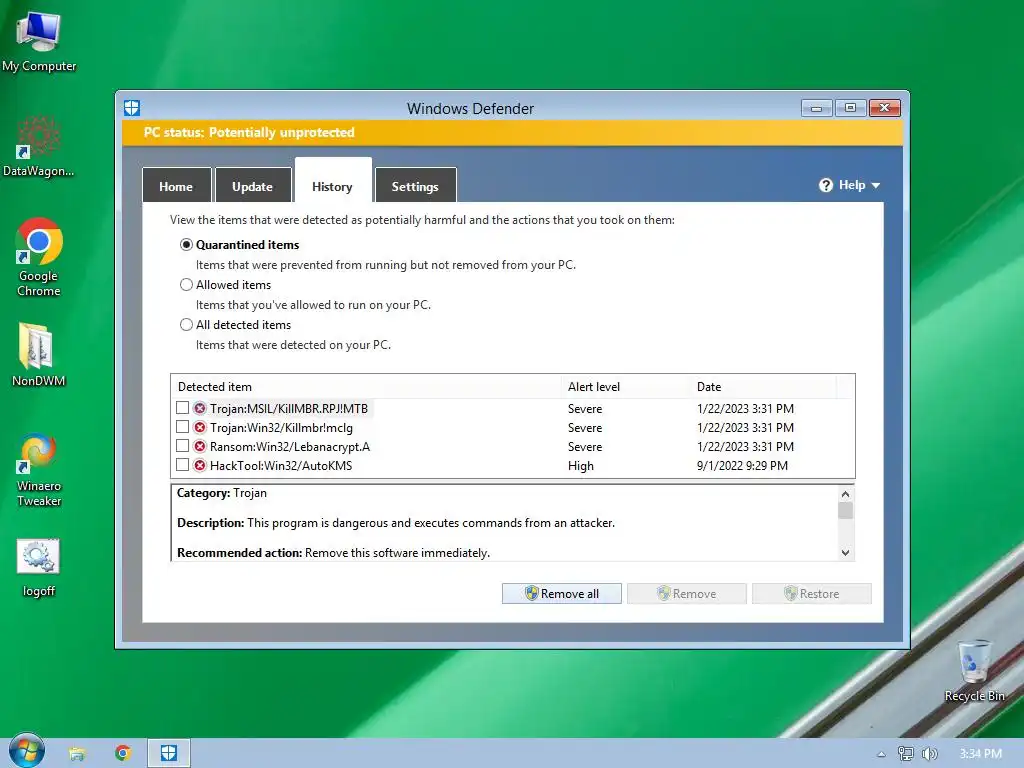1024x768 pixels.
Task: Select the Trojan:Win32/Killmbr!mclg entry text
Action: [x=281, y=428]
